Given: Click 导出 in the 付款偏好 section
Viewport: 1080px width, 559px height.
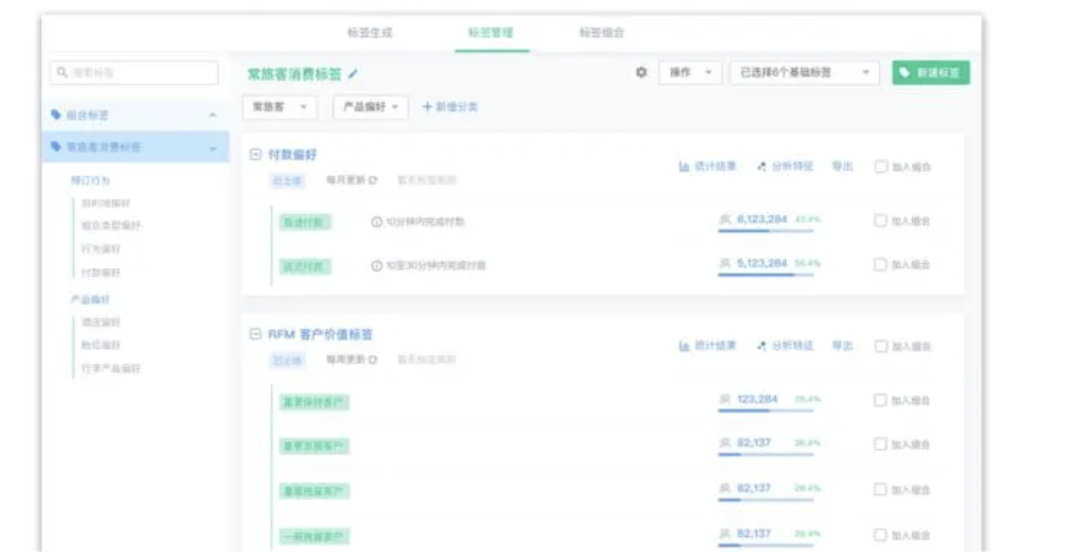Looking at the screenshot, I should [842, 166].
